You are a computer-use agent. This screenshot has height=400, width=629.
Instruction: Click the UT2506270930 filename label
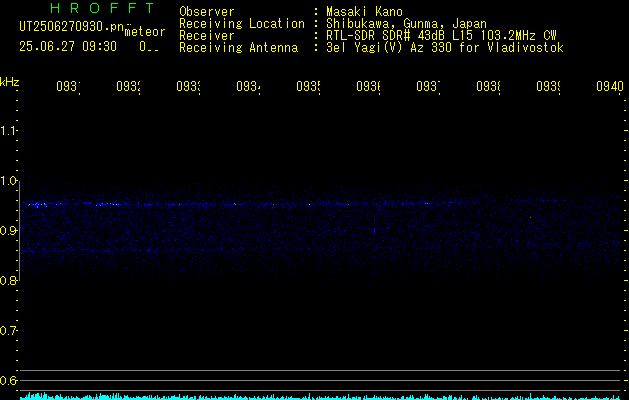(x=72, y=27)
